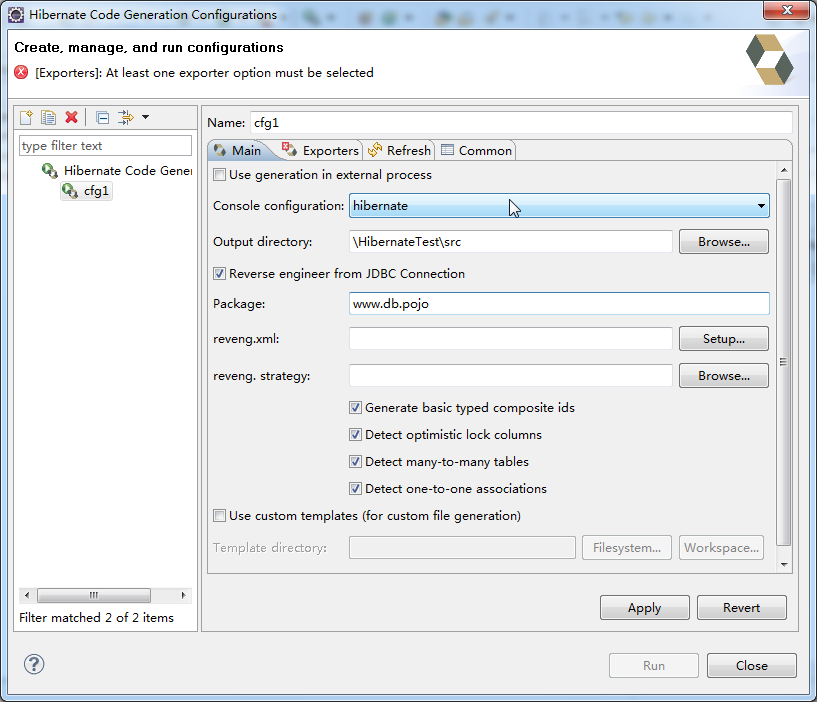The height and width of the screenshot is (702, 817).
Task: Toggle Detect optimistic lock columns
Action: [x=355, y=435]
